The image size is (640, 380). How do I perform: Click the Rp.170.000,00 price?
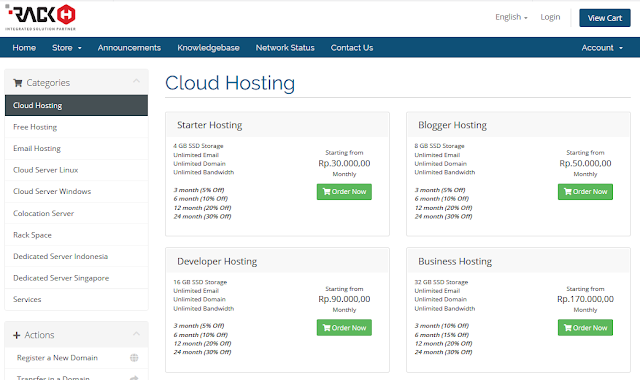tap(585, 299)
